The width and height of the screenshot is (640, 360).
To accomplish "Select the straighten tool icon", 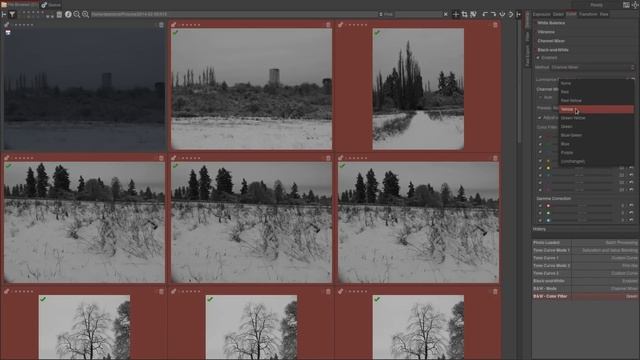I will coord(473,14).
